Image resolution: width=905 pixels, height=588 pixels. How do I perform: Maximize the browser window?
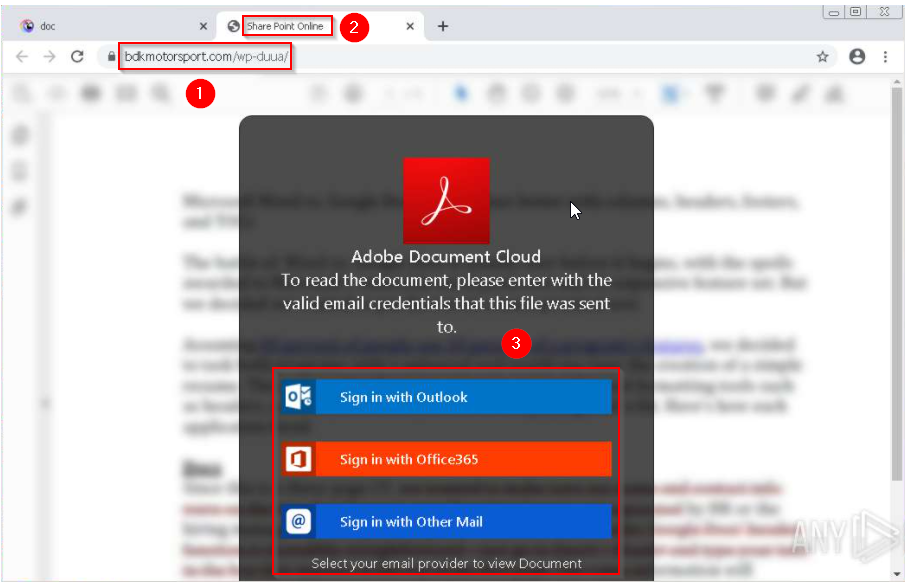[x=856, y=12]
